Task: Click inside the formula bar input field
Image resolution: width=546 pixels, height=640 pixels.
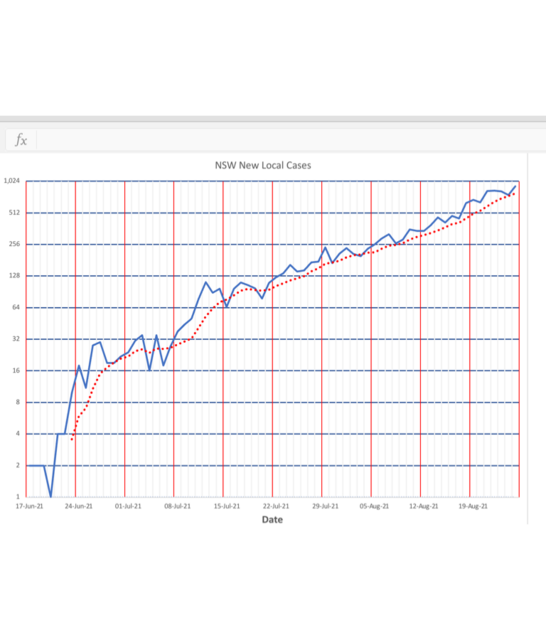Action: point(291,140)
